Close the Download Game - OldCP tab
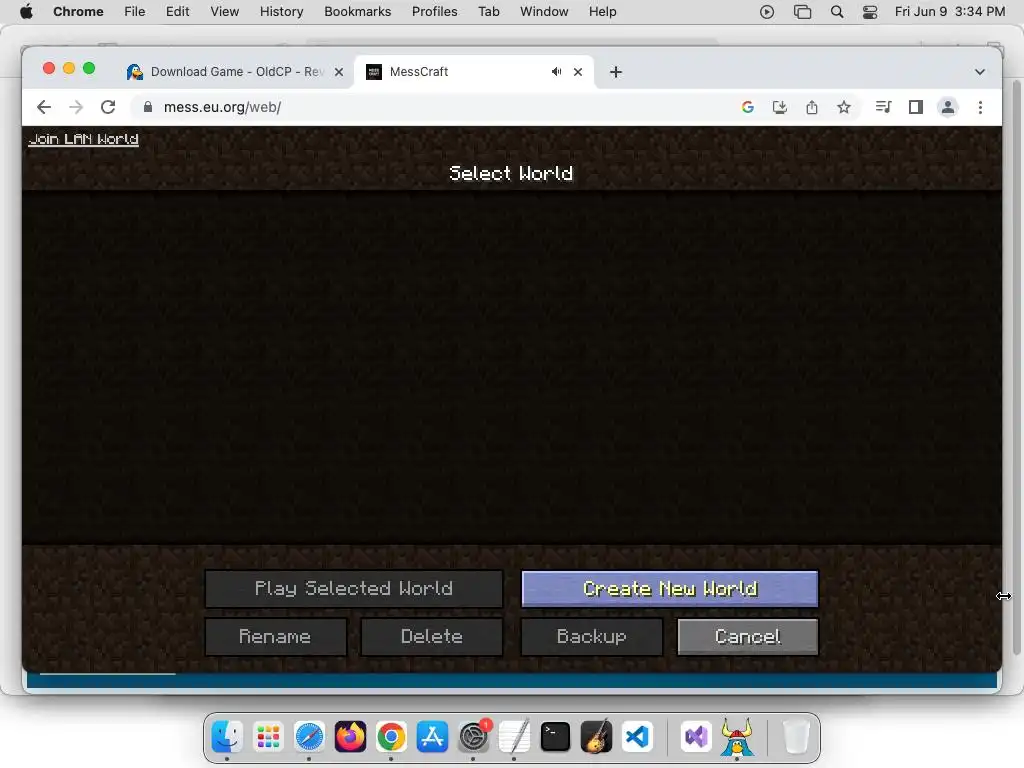Screen dimensions: 1024x768 [339, 72]
